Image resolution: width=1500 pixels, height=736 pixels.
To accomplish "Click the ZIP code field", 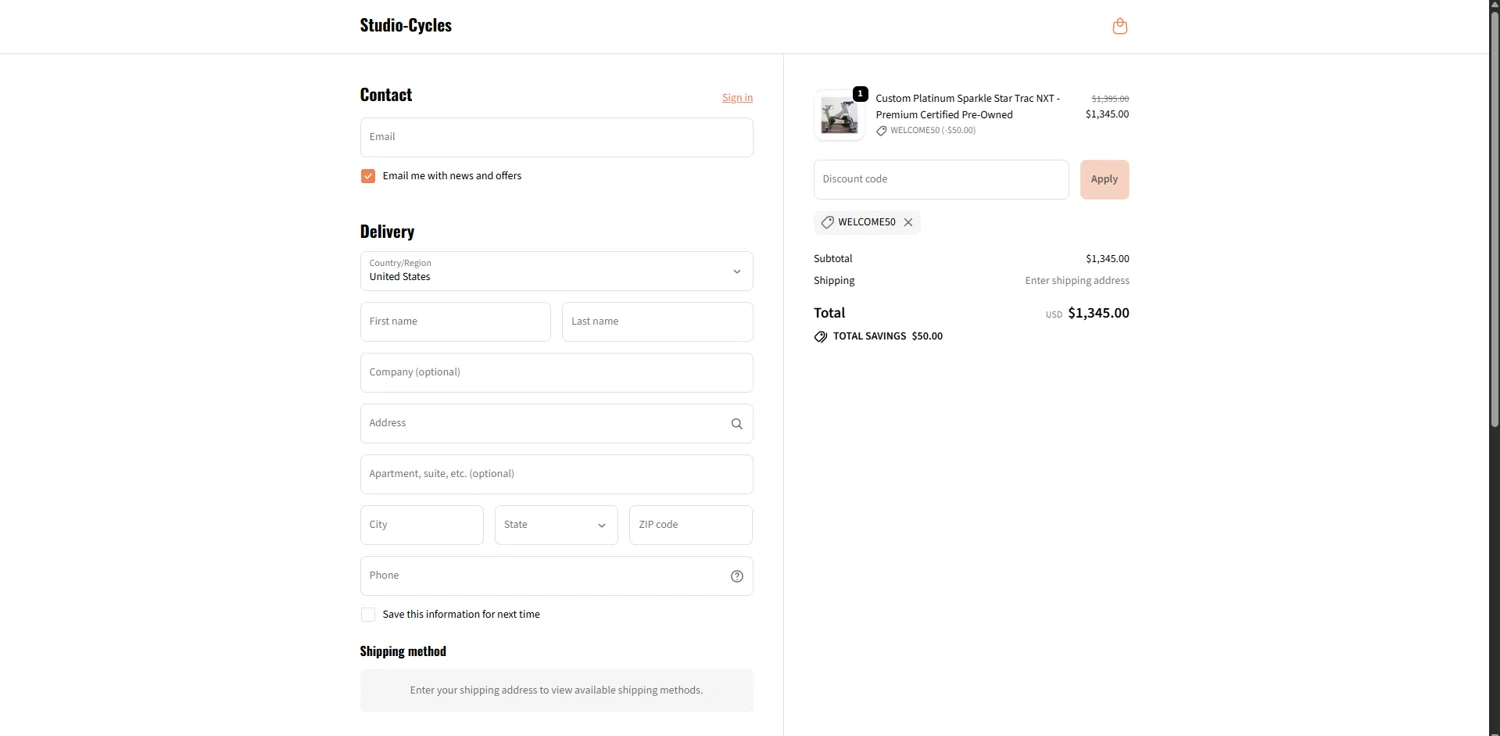I will [x=690, y=525].
